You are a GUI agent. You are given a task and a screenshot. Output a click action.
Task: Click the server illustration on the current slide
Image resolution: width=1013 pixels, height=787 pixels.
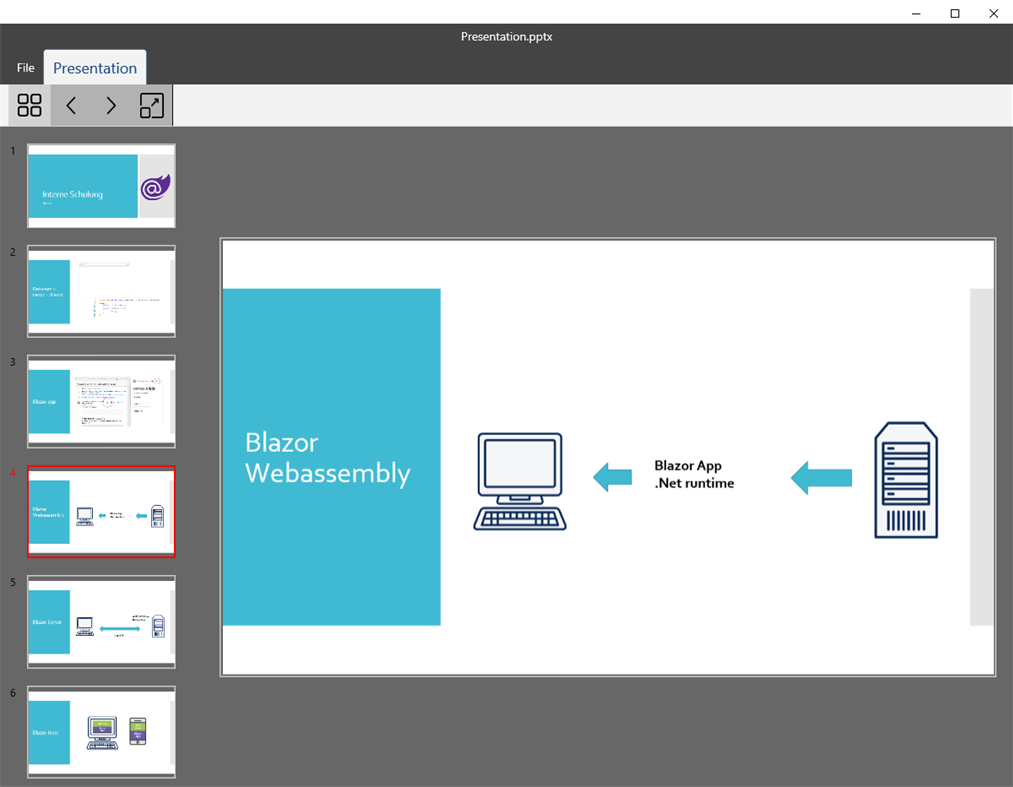[905, 480]
